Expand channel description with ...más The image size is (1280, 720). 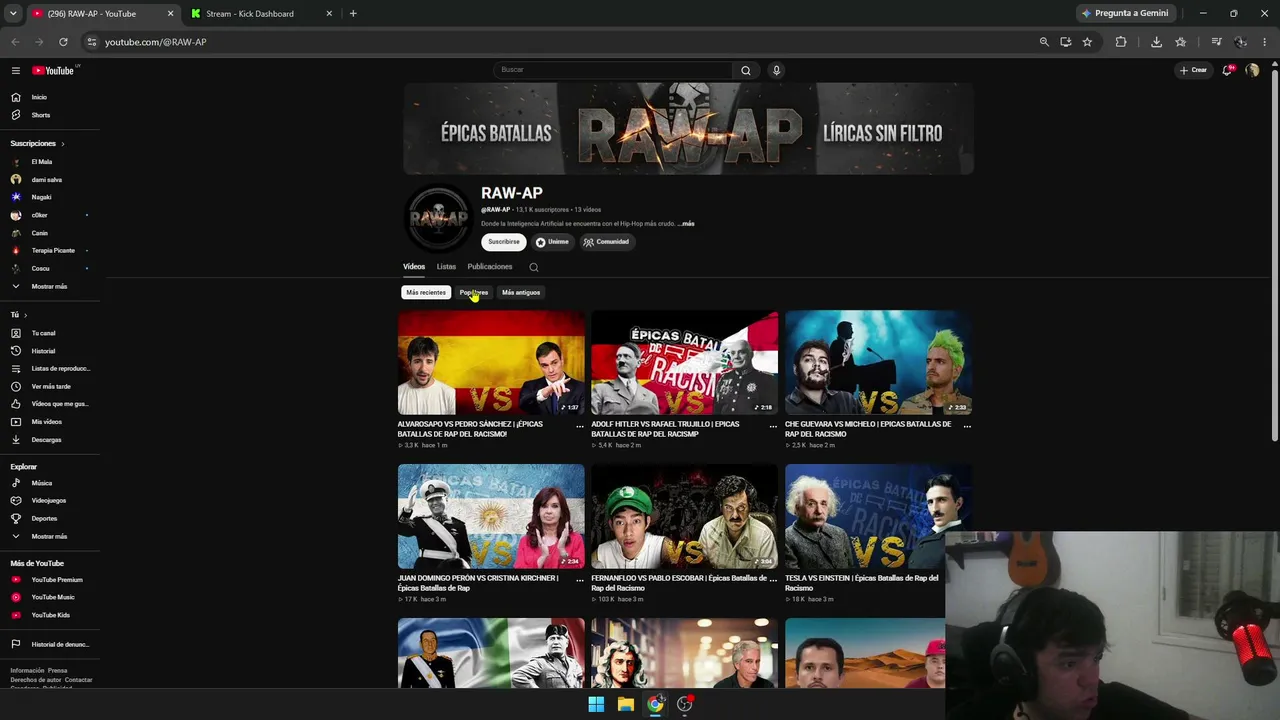[x=686, y=224]
